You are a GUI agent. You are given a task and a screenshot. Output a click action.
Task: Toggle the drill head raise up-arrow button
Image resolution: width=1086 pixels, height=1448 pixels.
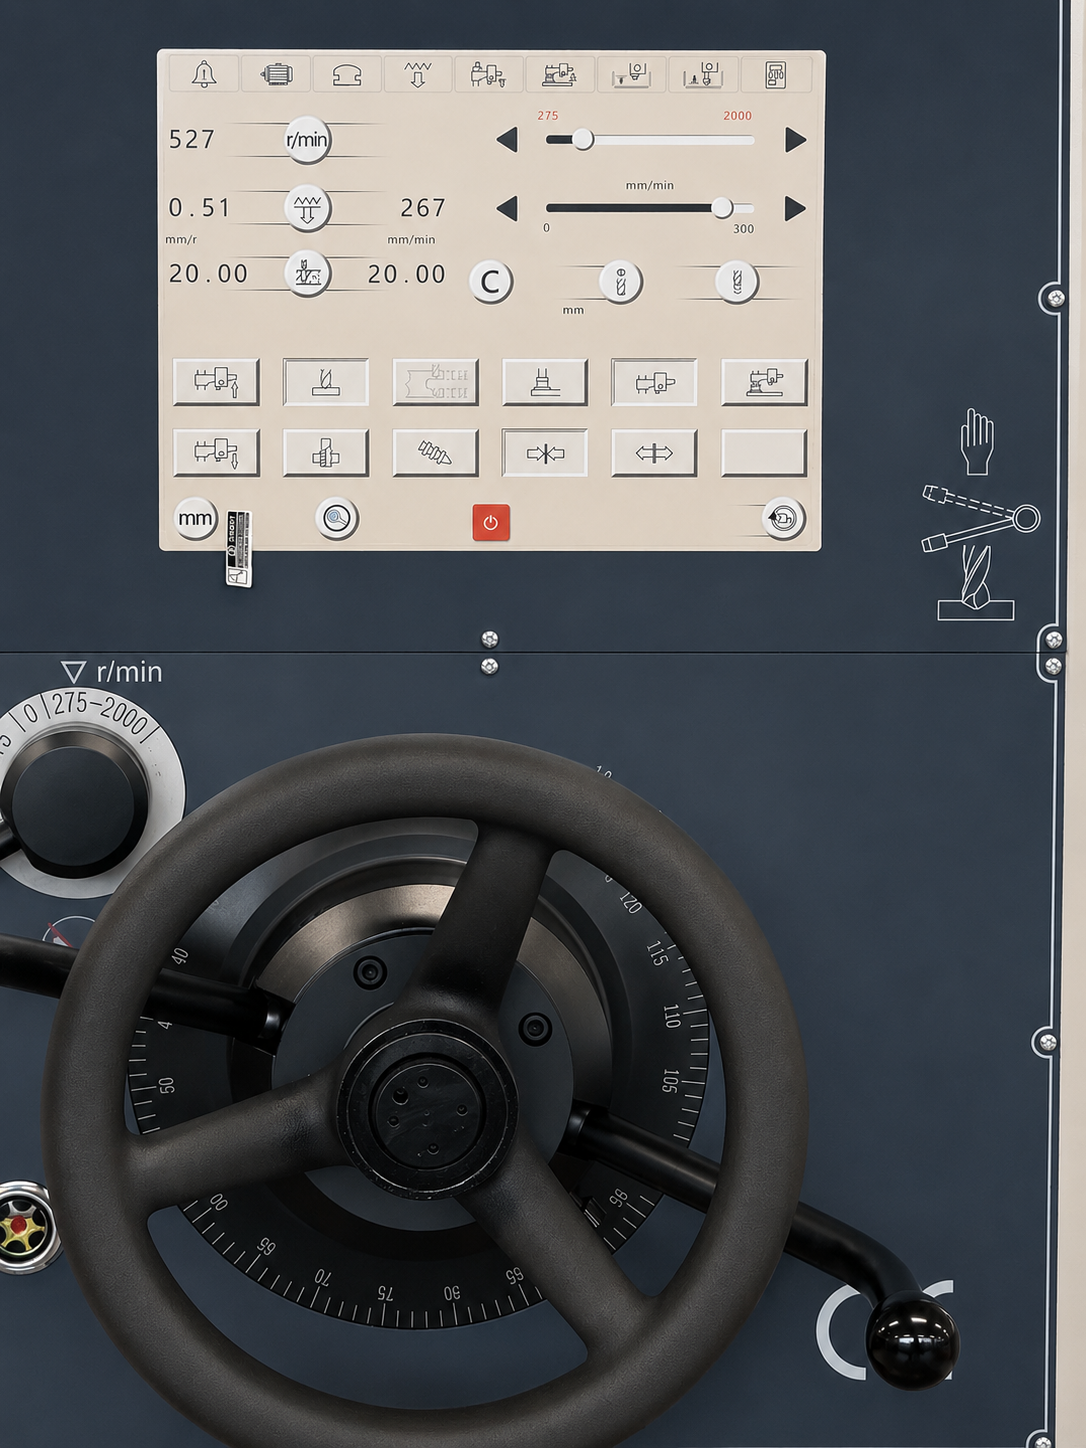point(216,382)
